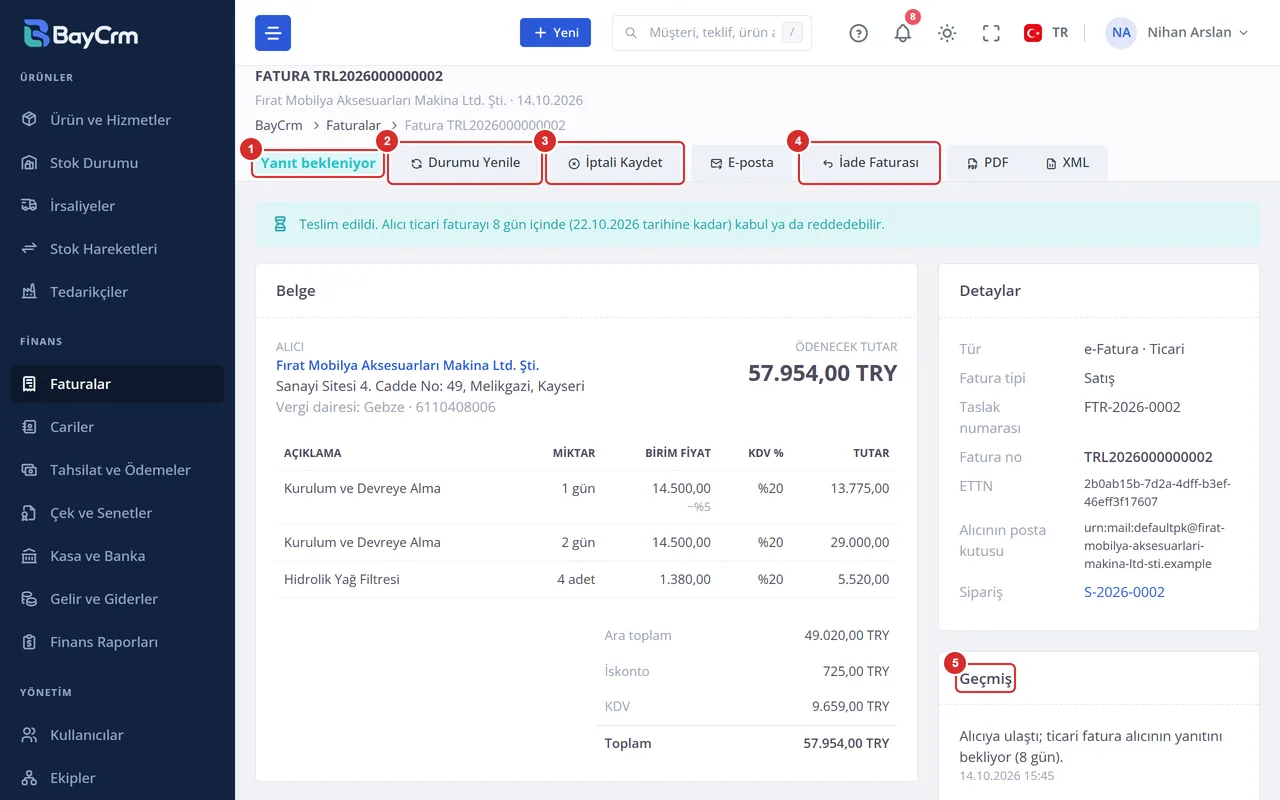Screen dimensions: 1280x800
Task: Select Tedarikçiler in the sidebar
Action: coord(117,292)
